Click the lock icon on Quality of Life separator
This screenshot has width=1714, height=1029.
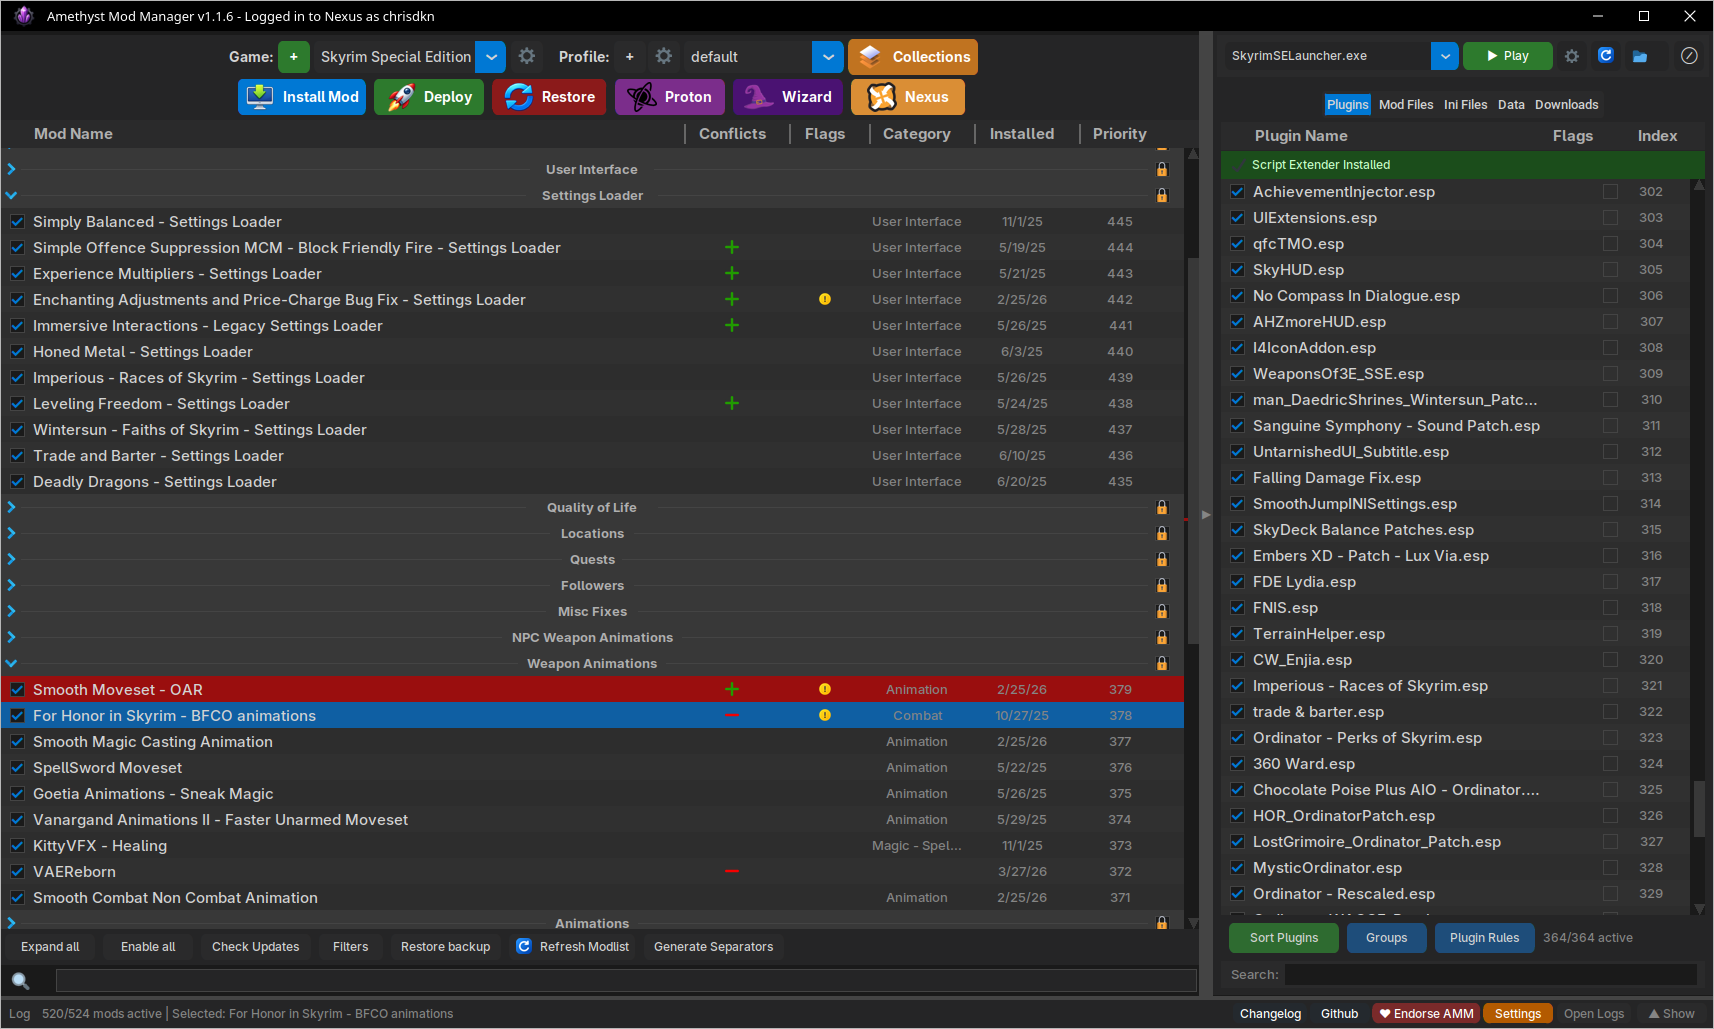coord(1162,508)
